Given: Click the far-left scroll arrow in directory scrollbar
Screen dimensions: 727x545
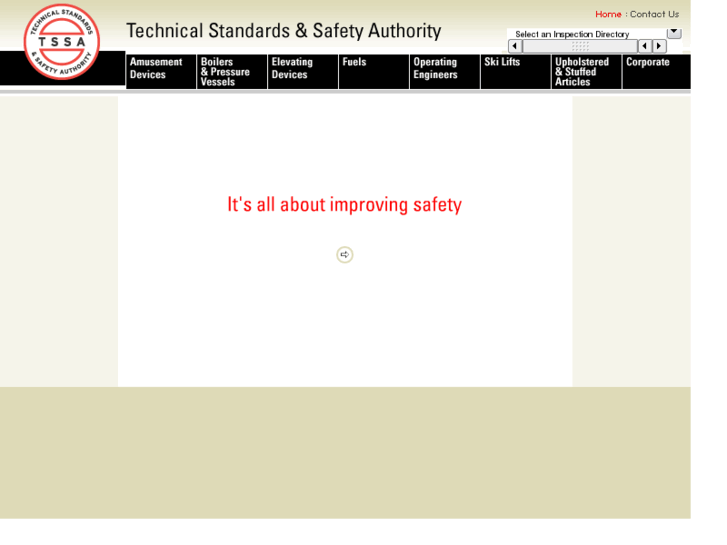Looking at the screenshot, I should pos(515,46).
